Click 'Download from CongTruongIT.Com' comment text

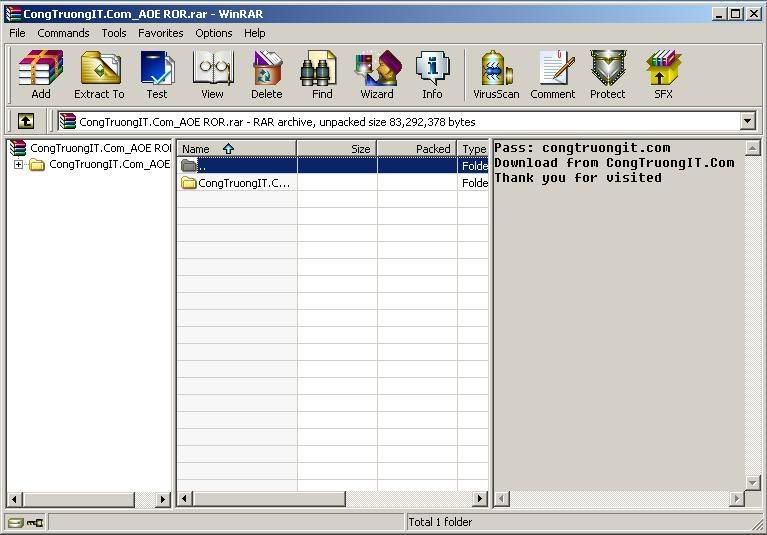point(614,163)
